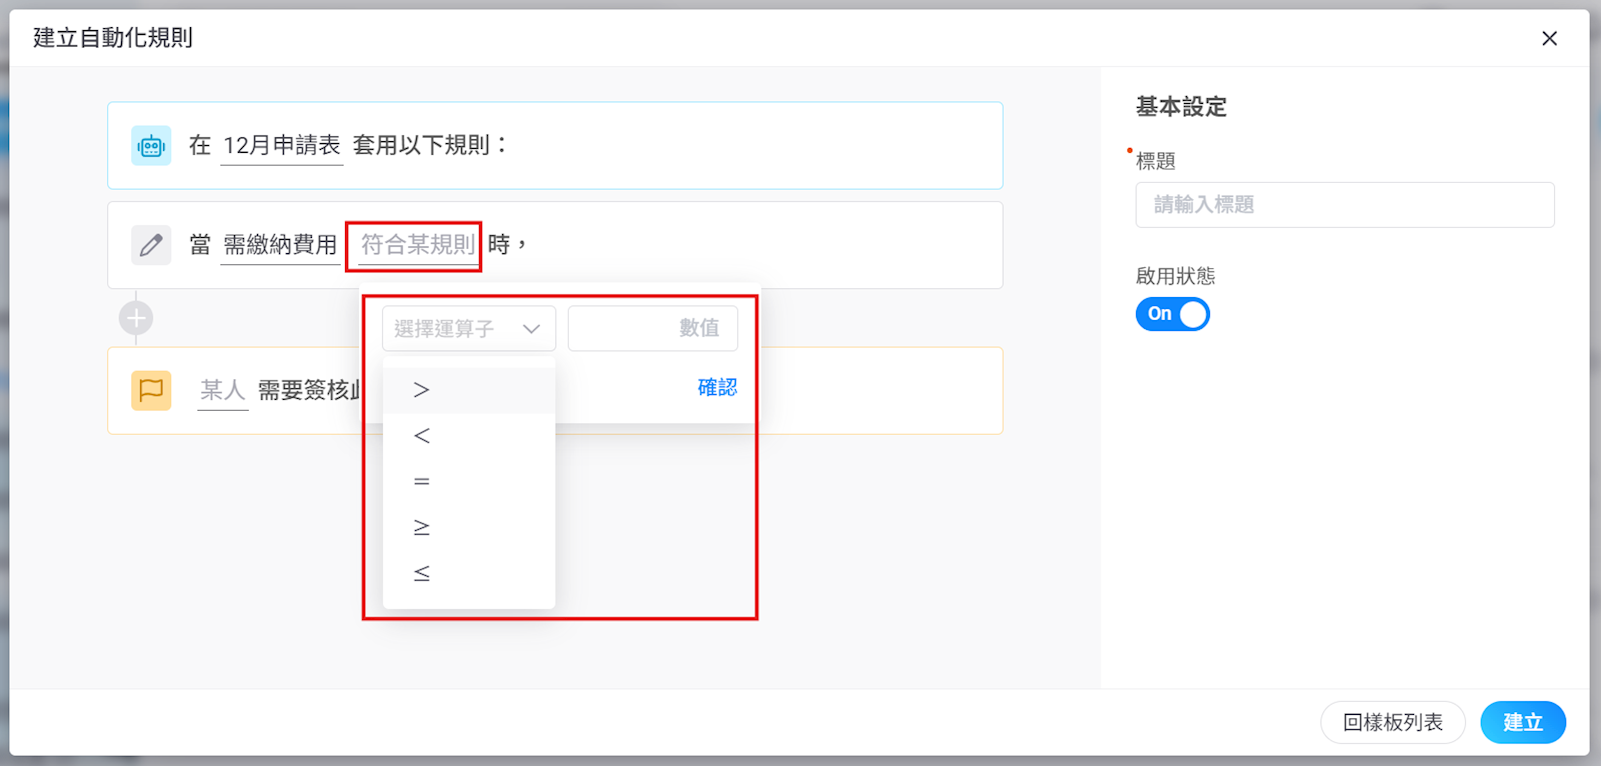Click the 確認 confirm link
This screenshot has width=1601, height=766.
(716, 388)
